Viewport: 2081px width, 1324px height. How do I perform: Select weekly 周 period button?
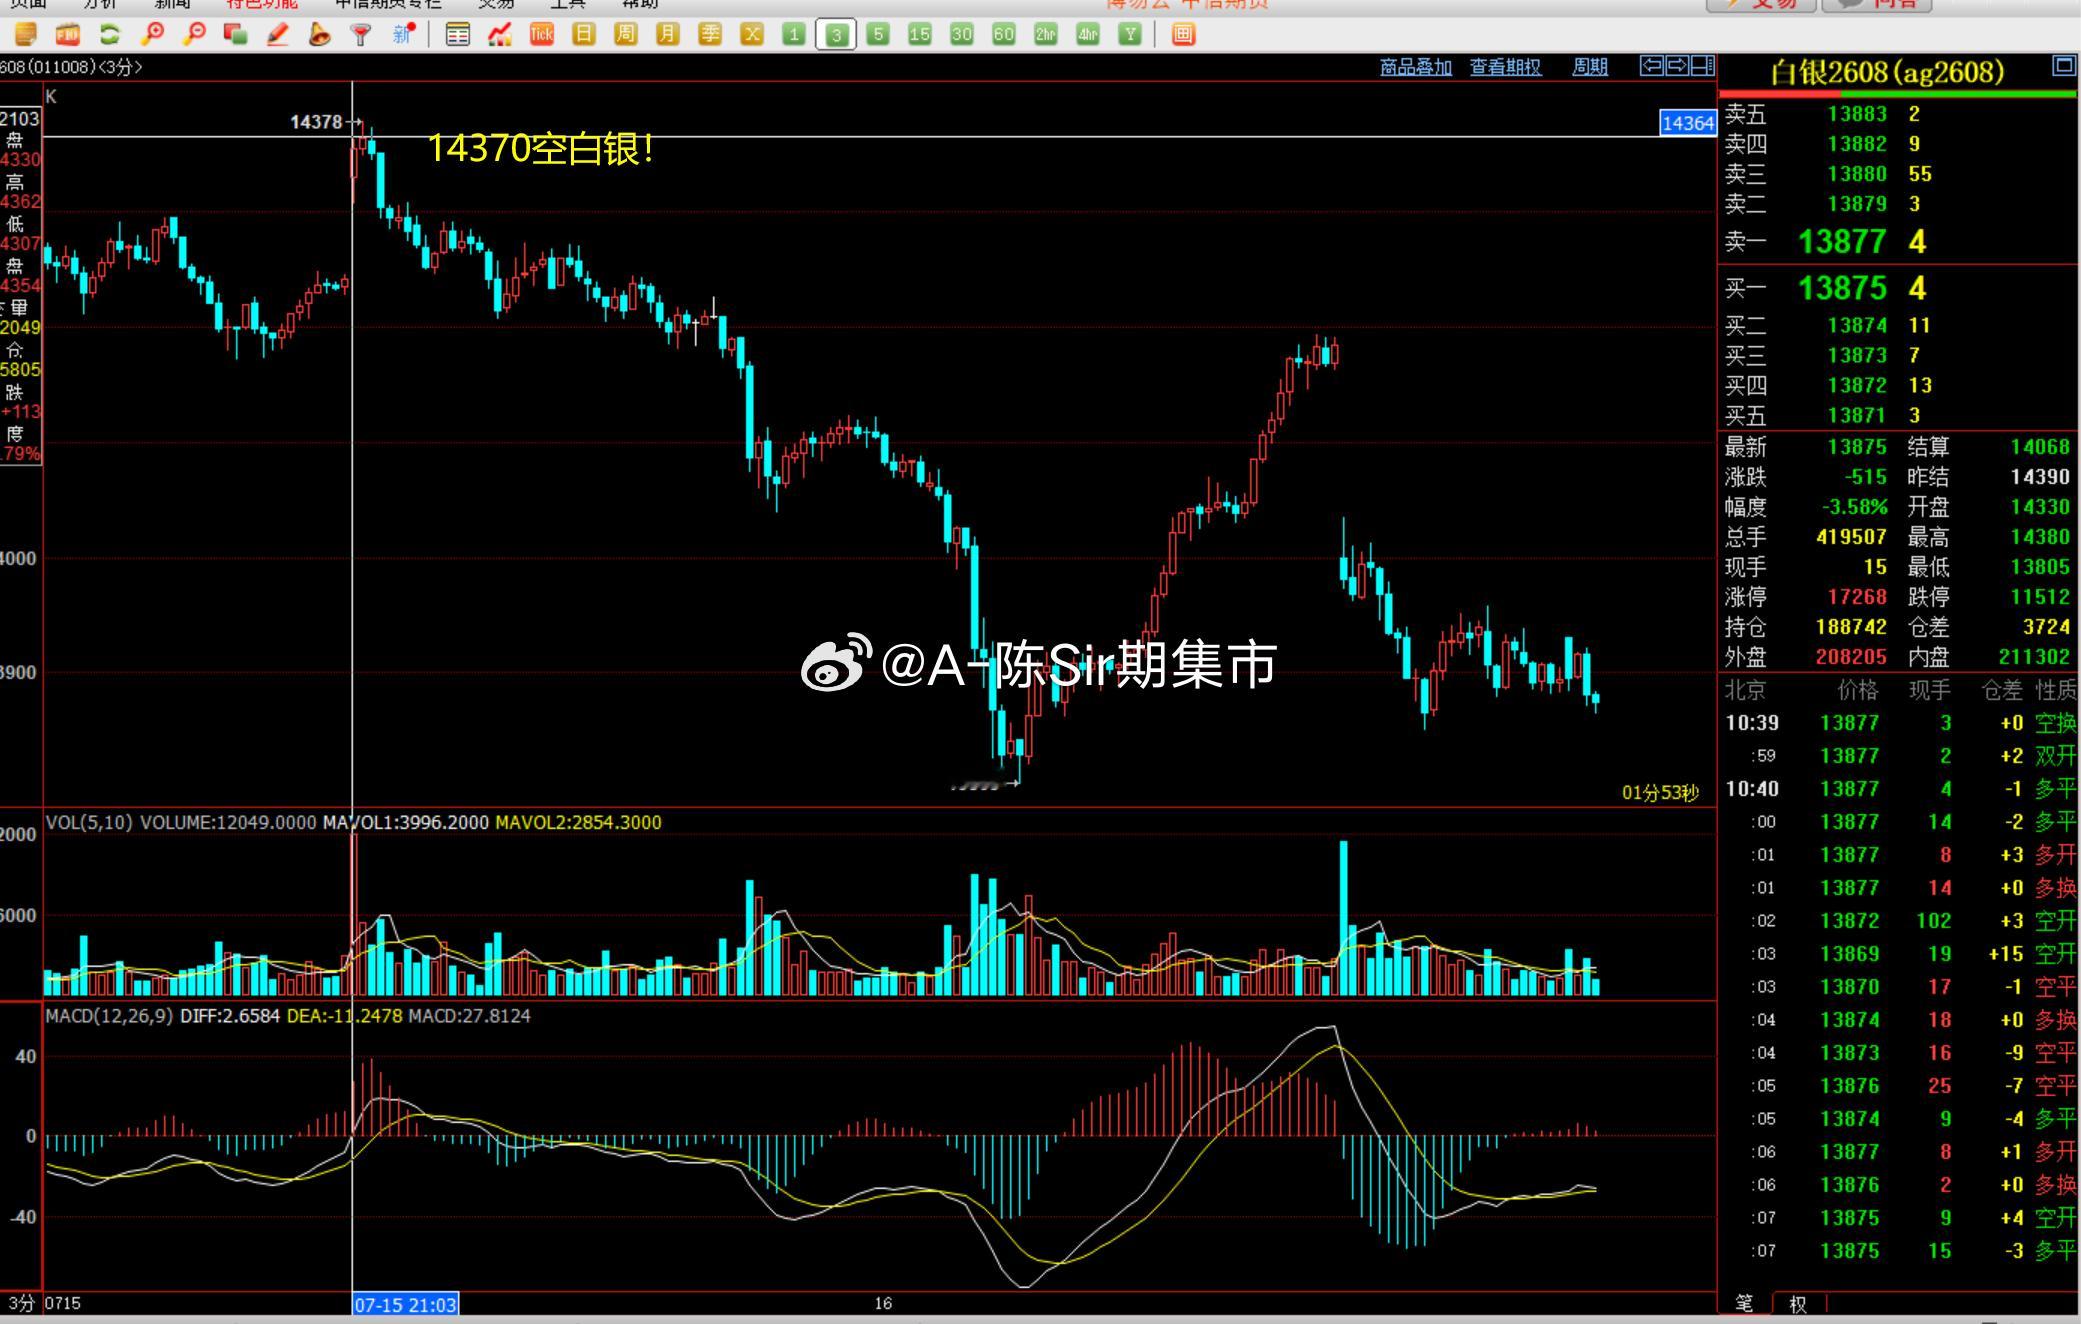tap(626, 35)
